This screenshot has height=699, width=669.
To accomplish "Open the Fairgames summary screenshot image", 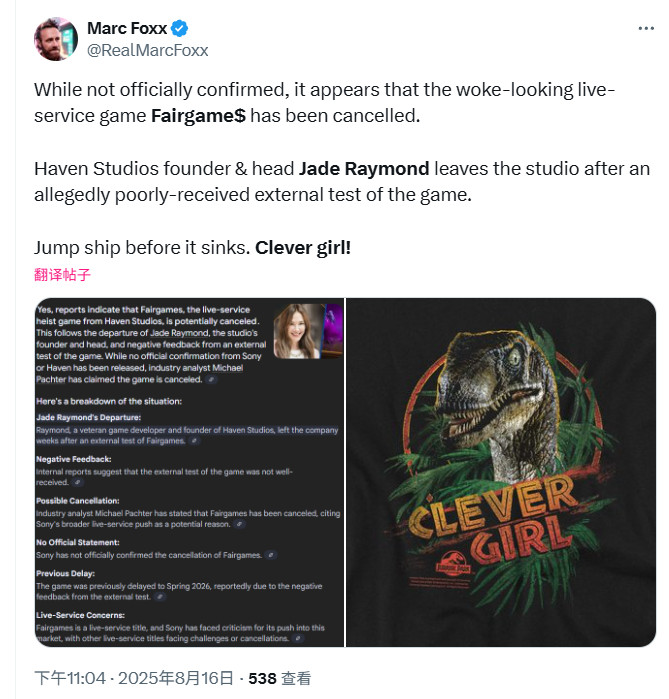I will [x=188, y=471].
